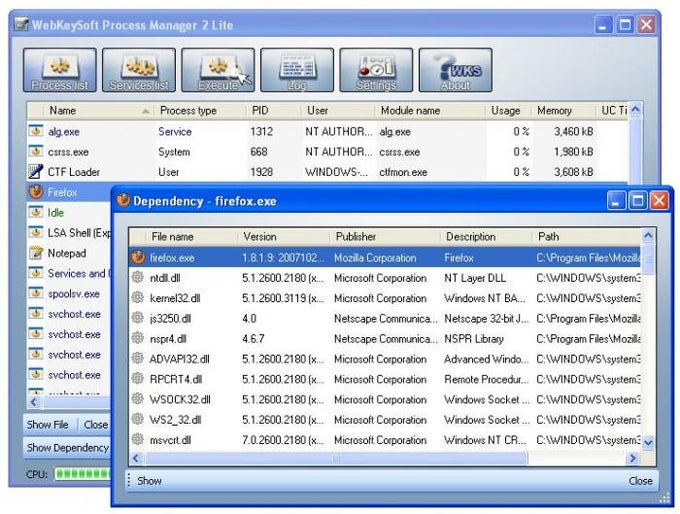680x514 pixels.
Task: Click the gear icon next to js3250.dll
Action: pos(138,318)
